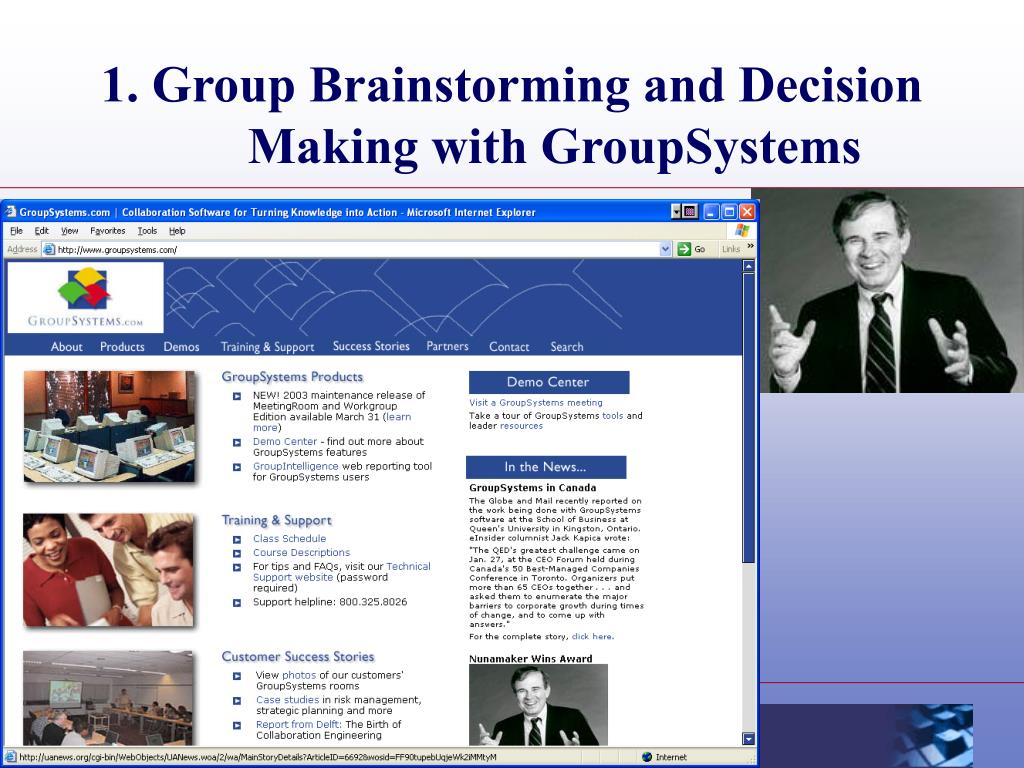Click the Internet zone globe icon
This screenshot has width=1024, height=768.
coord(647,757)
